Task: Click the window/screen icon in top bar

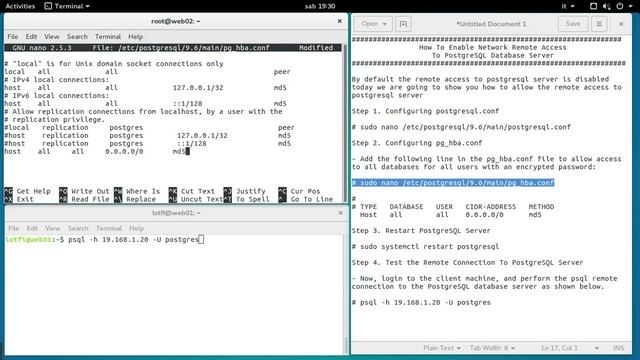Action: pos(593,6)
